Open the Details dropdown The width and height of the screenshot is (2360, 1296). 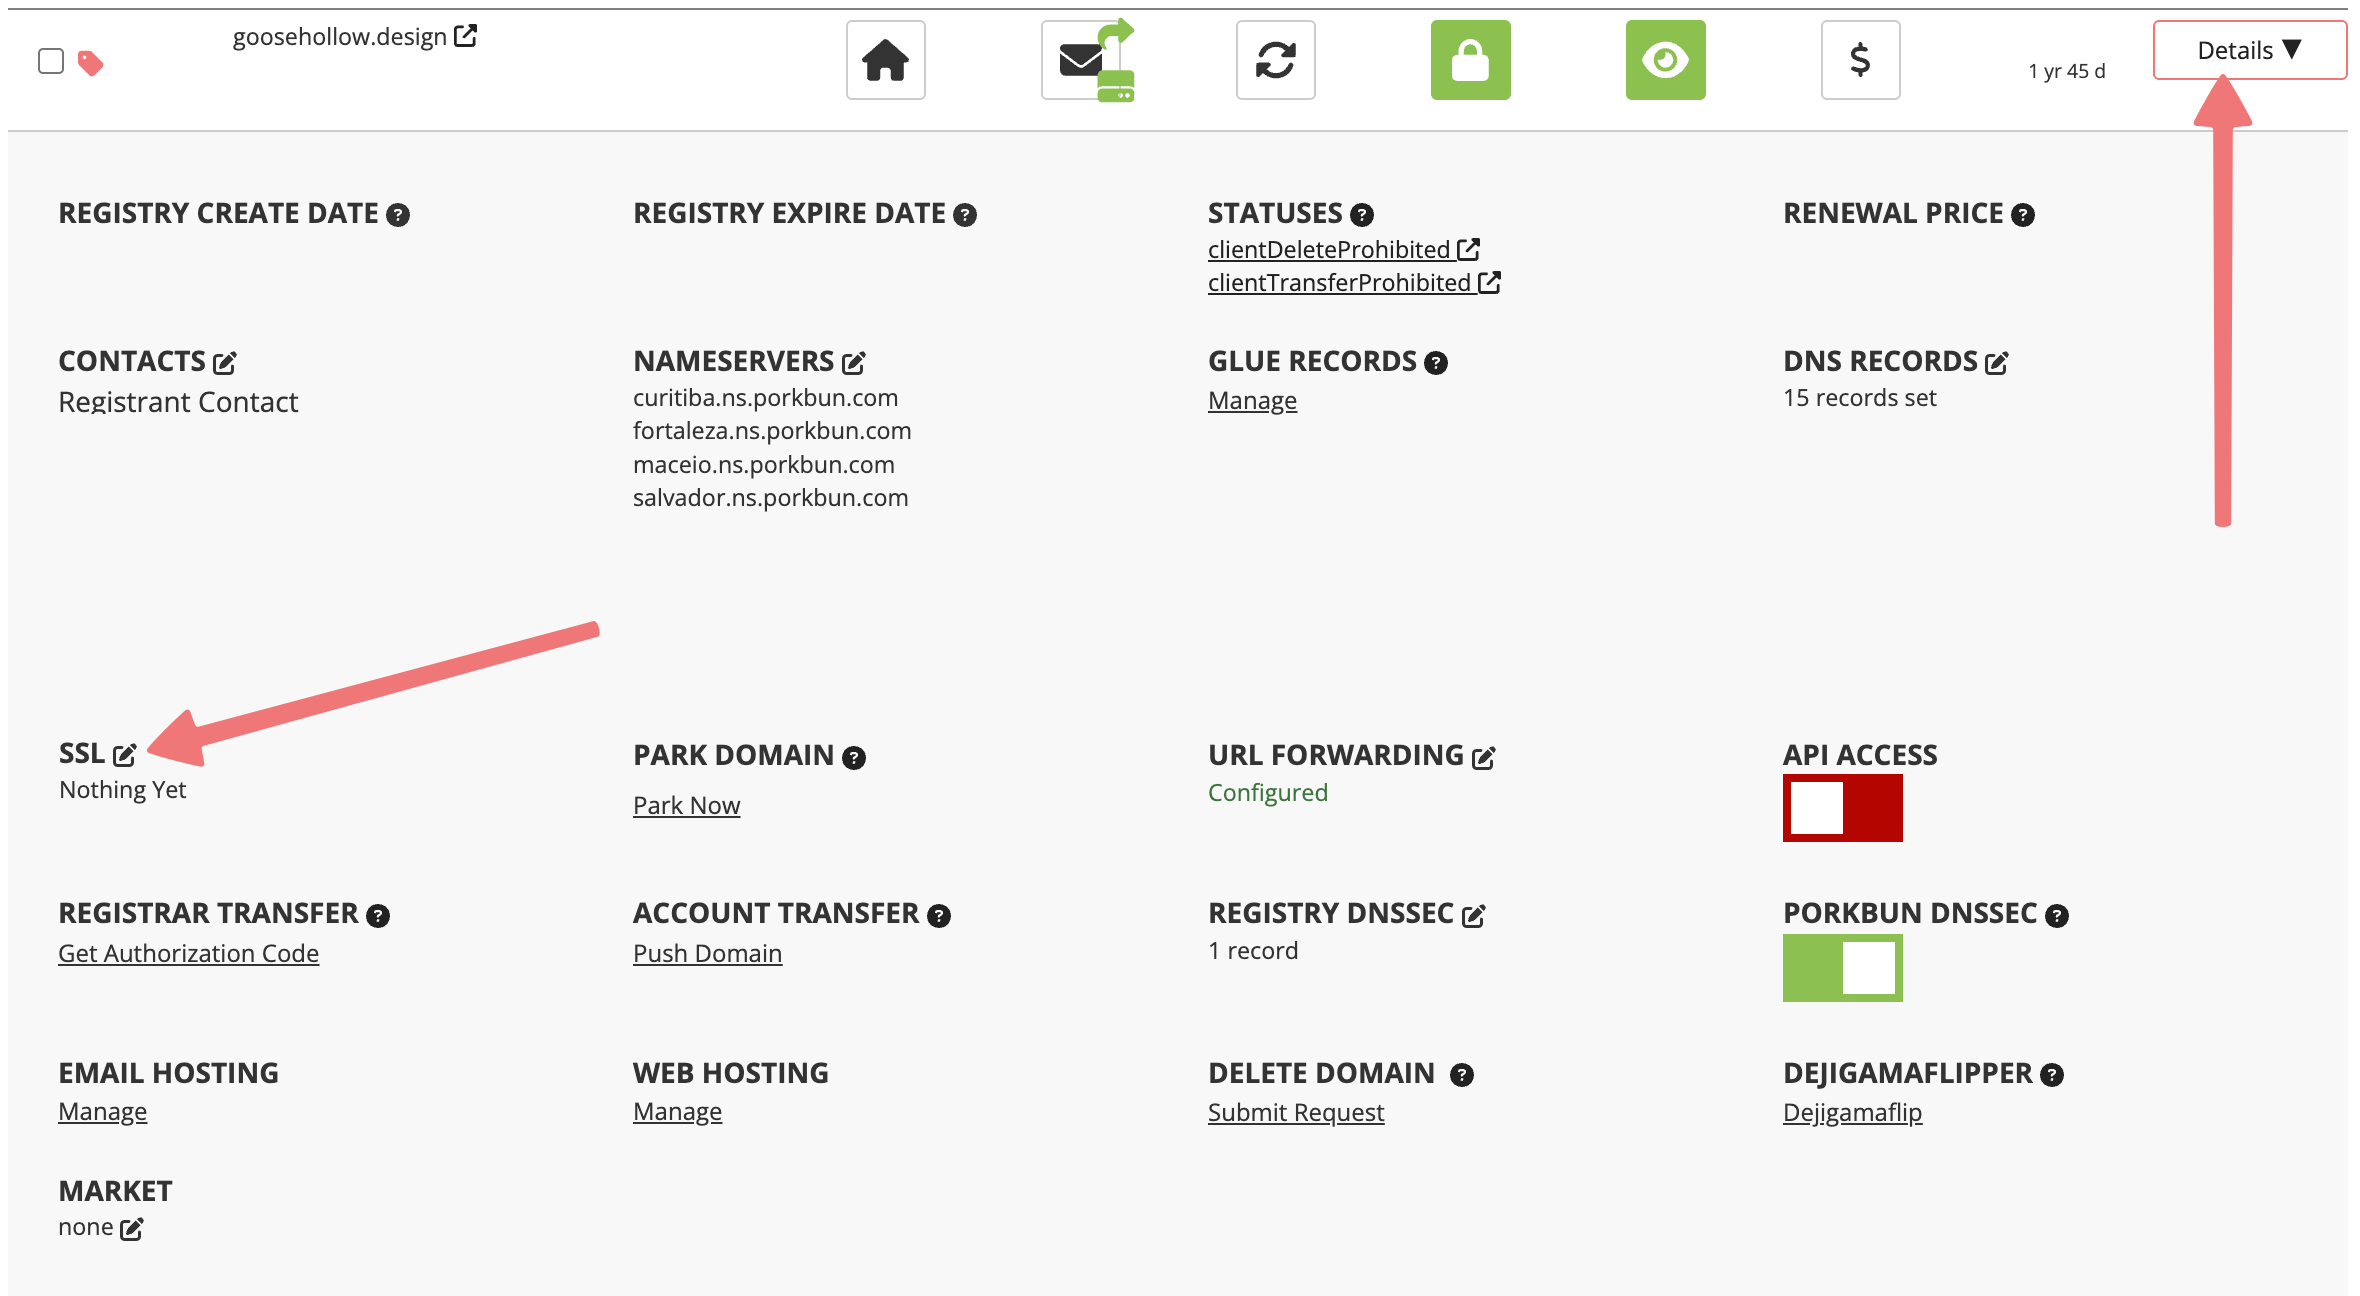tap(2249, 48)
